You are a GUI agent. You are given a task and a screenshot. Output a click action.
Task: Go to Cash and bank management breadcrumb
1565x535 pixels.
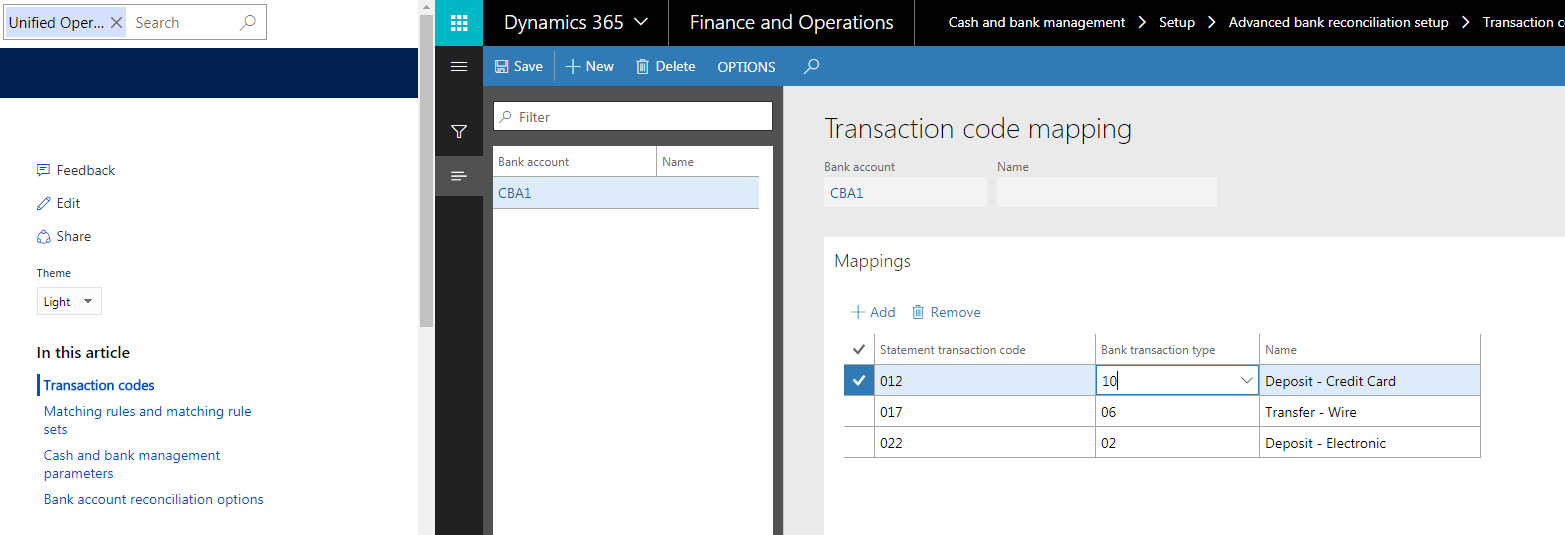point(1036,22)
